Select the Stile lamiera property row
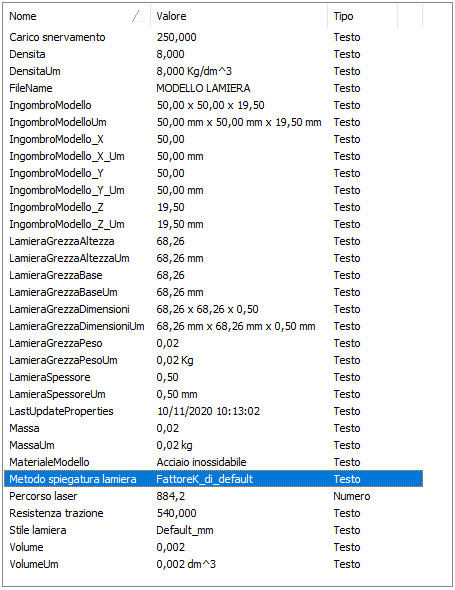Image resolution: width=455 pixels, height=590 pixels. pos(213,530)
